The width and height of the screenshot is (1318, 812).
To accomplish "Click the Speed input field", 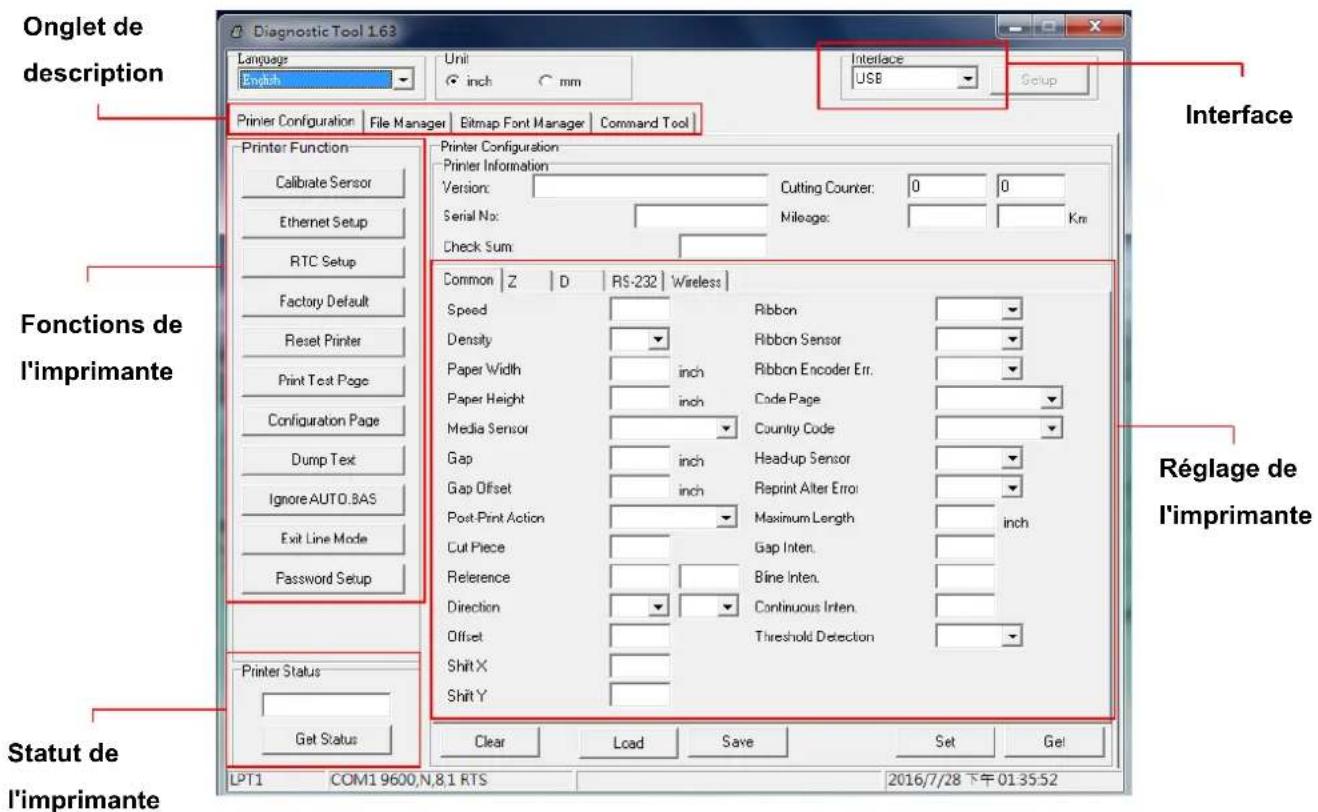I will tap(639, 310).
